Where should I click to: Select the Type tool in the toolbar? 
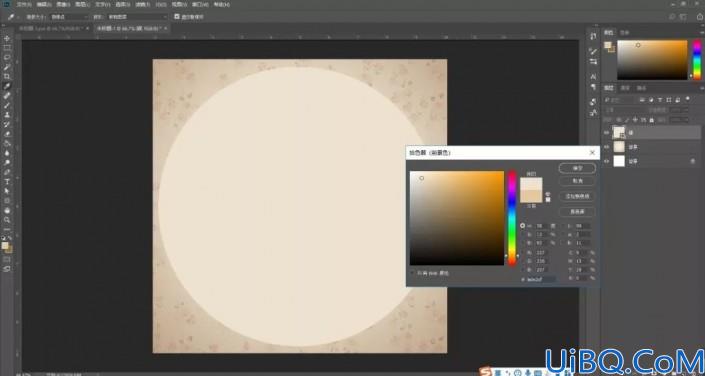(x=7, y=182)
